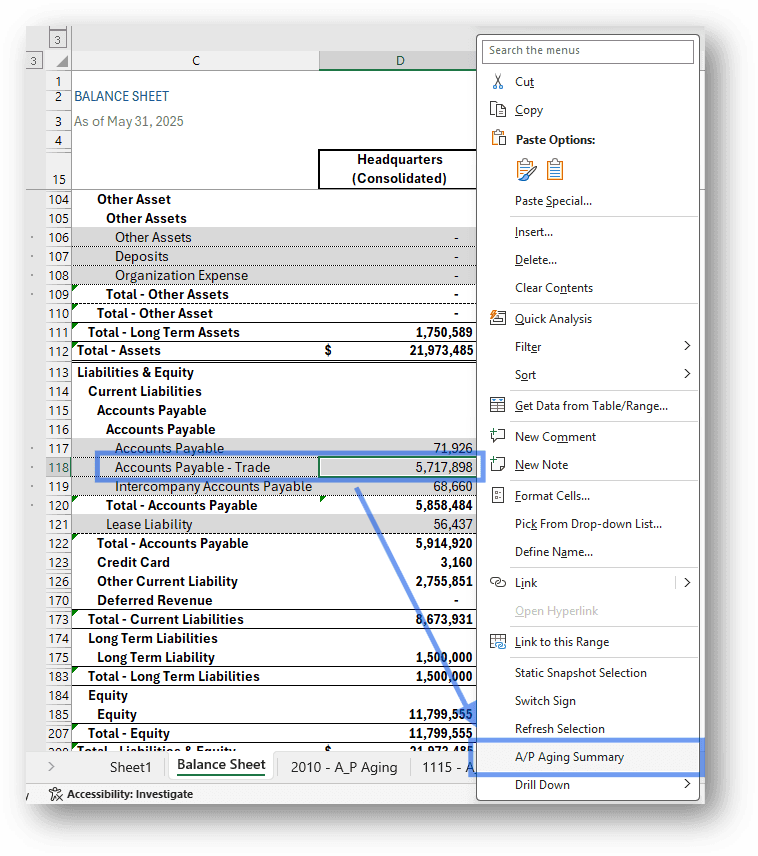Image resolution: width=758 pixels, height=856 pixels.
Task: Expand the Filter submenu arrow
Action: 687,346
